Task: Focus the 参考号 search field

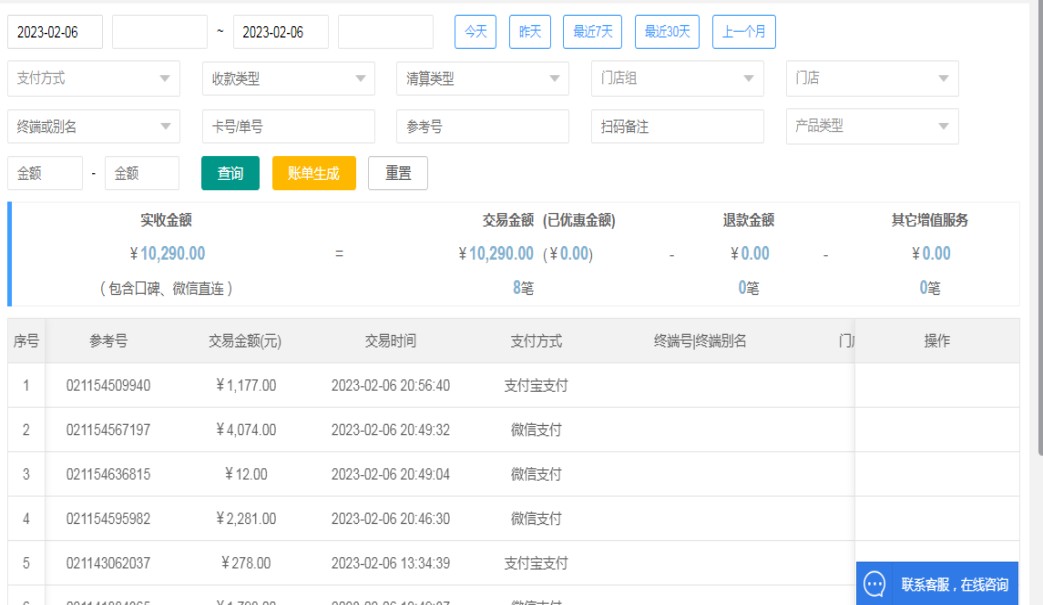Action: (482, 126)
